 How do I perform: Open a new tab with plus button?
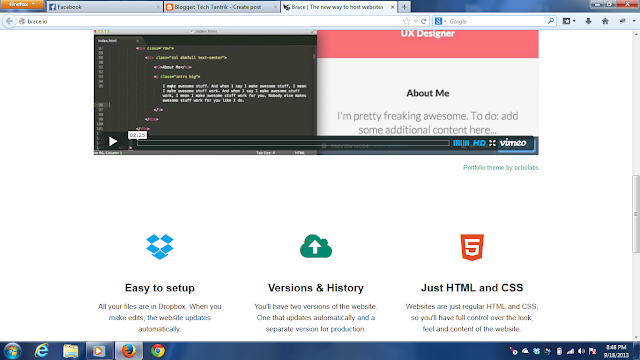tap(404, 7)
